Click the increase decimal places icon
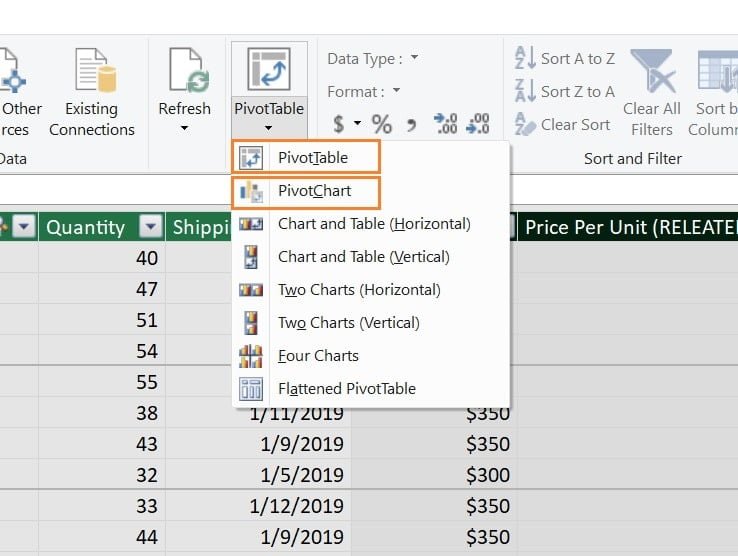The width and height of the screenshot is (738, 556). (445, 124)
